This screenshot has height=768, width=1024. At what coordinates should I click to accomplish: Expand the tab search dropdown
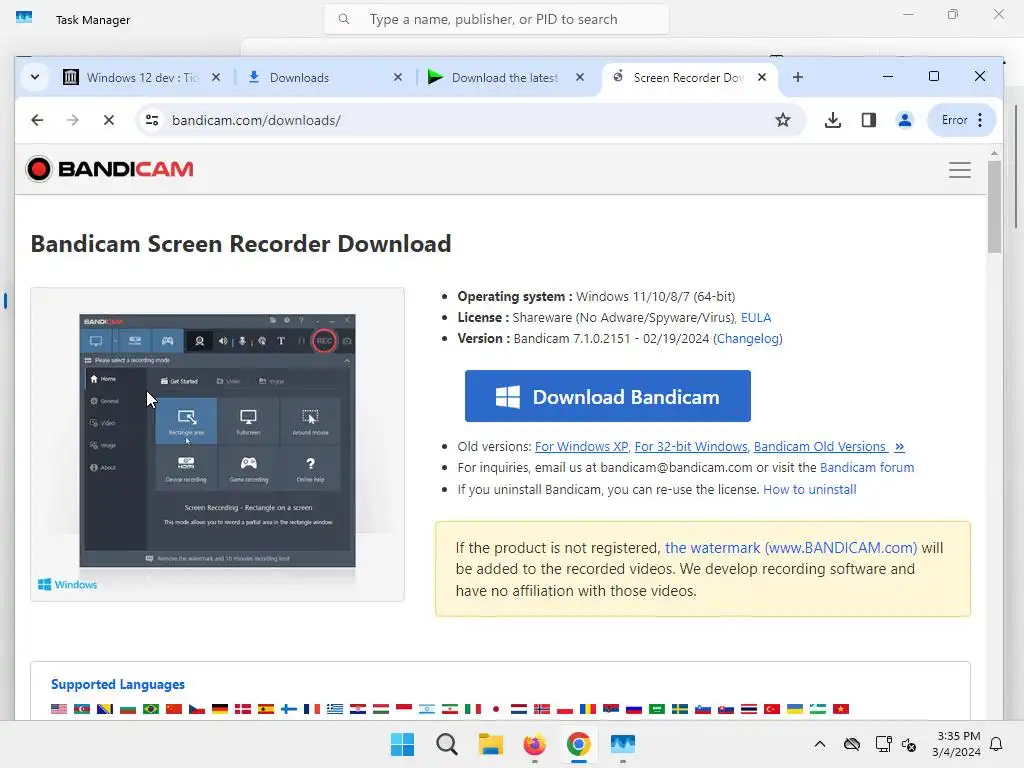pos(35,77)
